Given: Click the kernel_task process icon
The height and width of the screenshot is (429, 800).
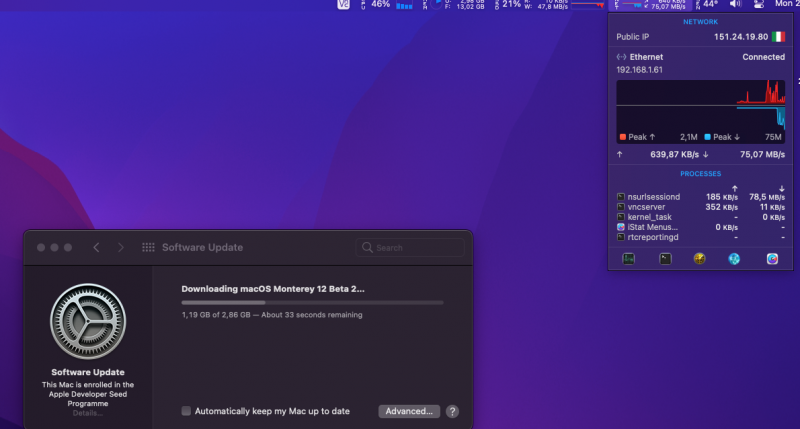Looking at the screenshot, I should [620, 217].
